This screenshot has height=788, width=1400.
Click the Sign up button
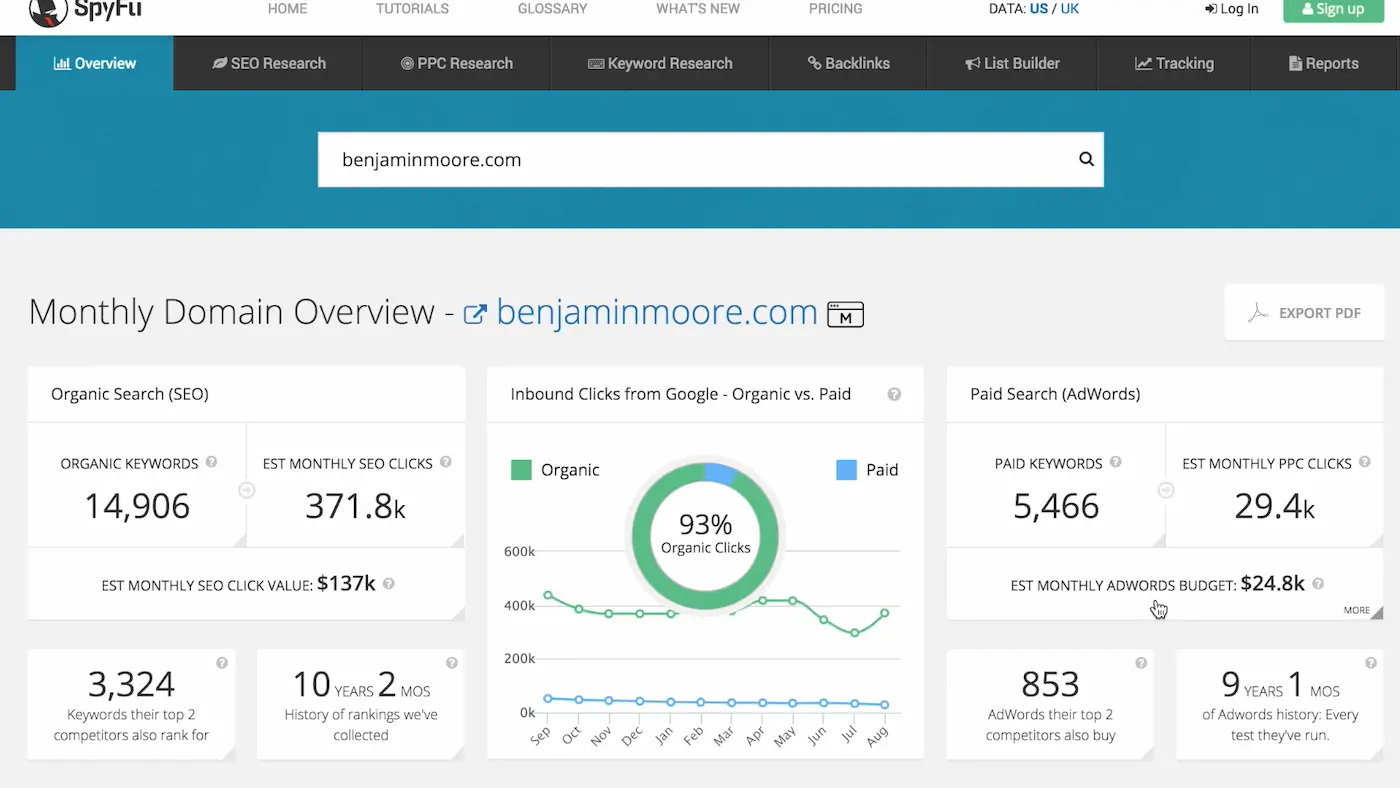tap(1333, 9)
